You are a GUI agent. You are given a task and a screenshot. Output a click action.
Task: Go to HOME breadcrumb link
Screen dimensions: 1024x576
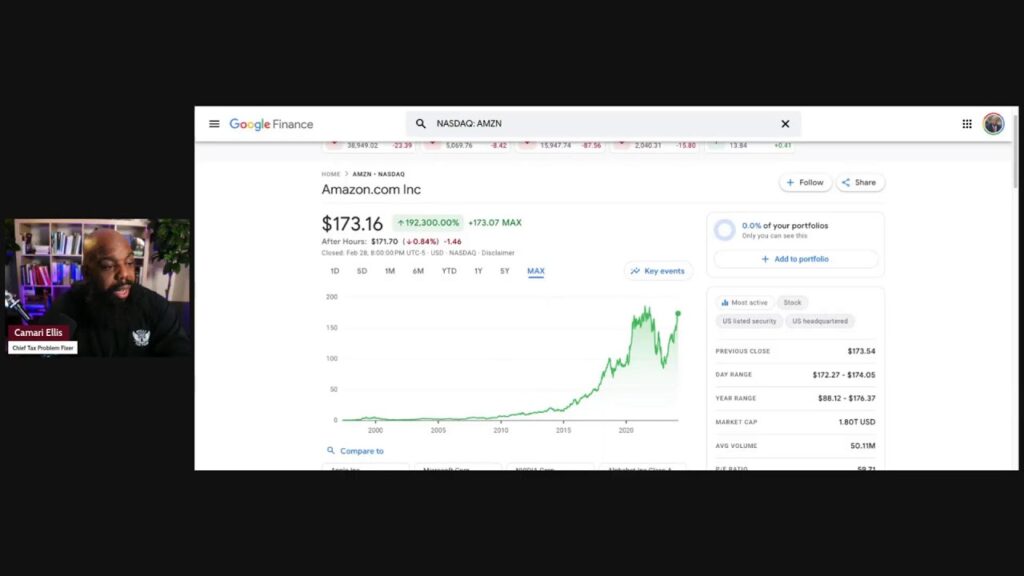[x=331, y=174]
